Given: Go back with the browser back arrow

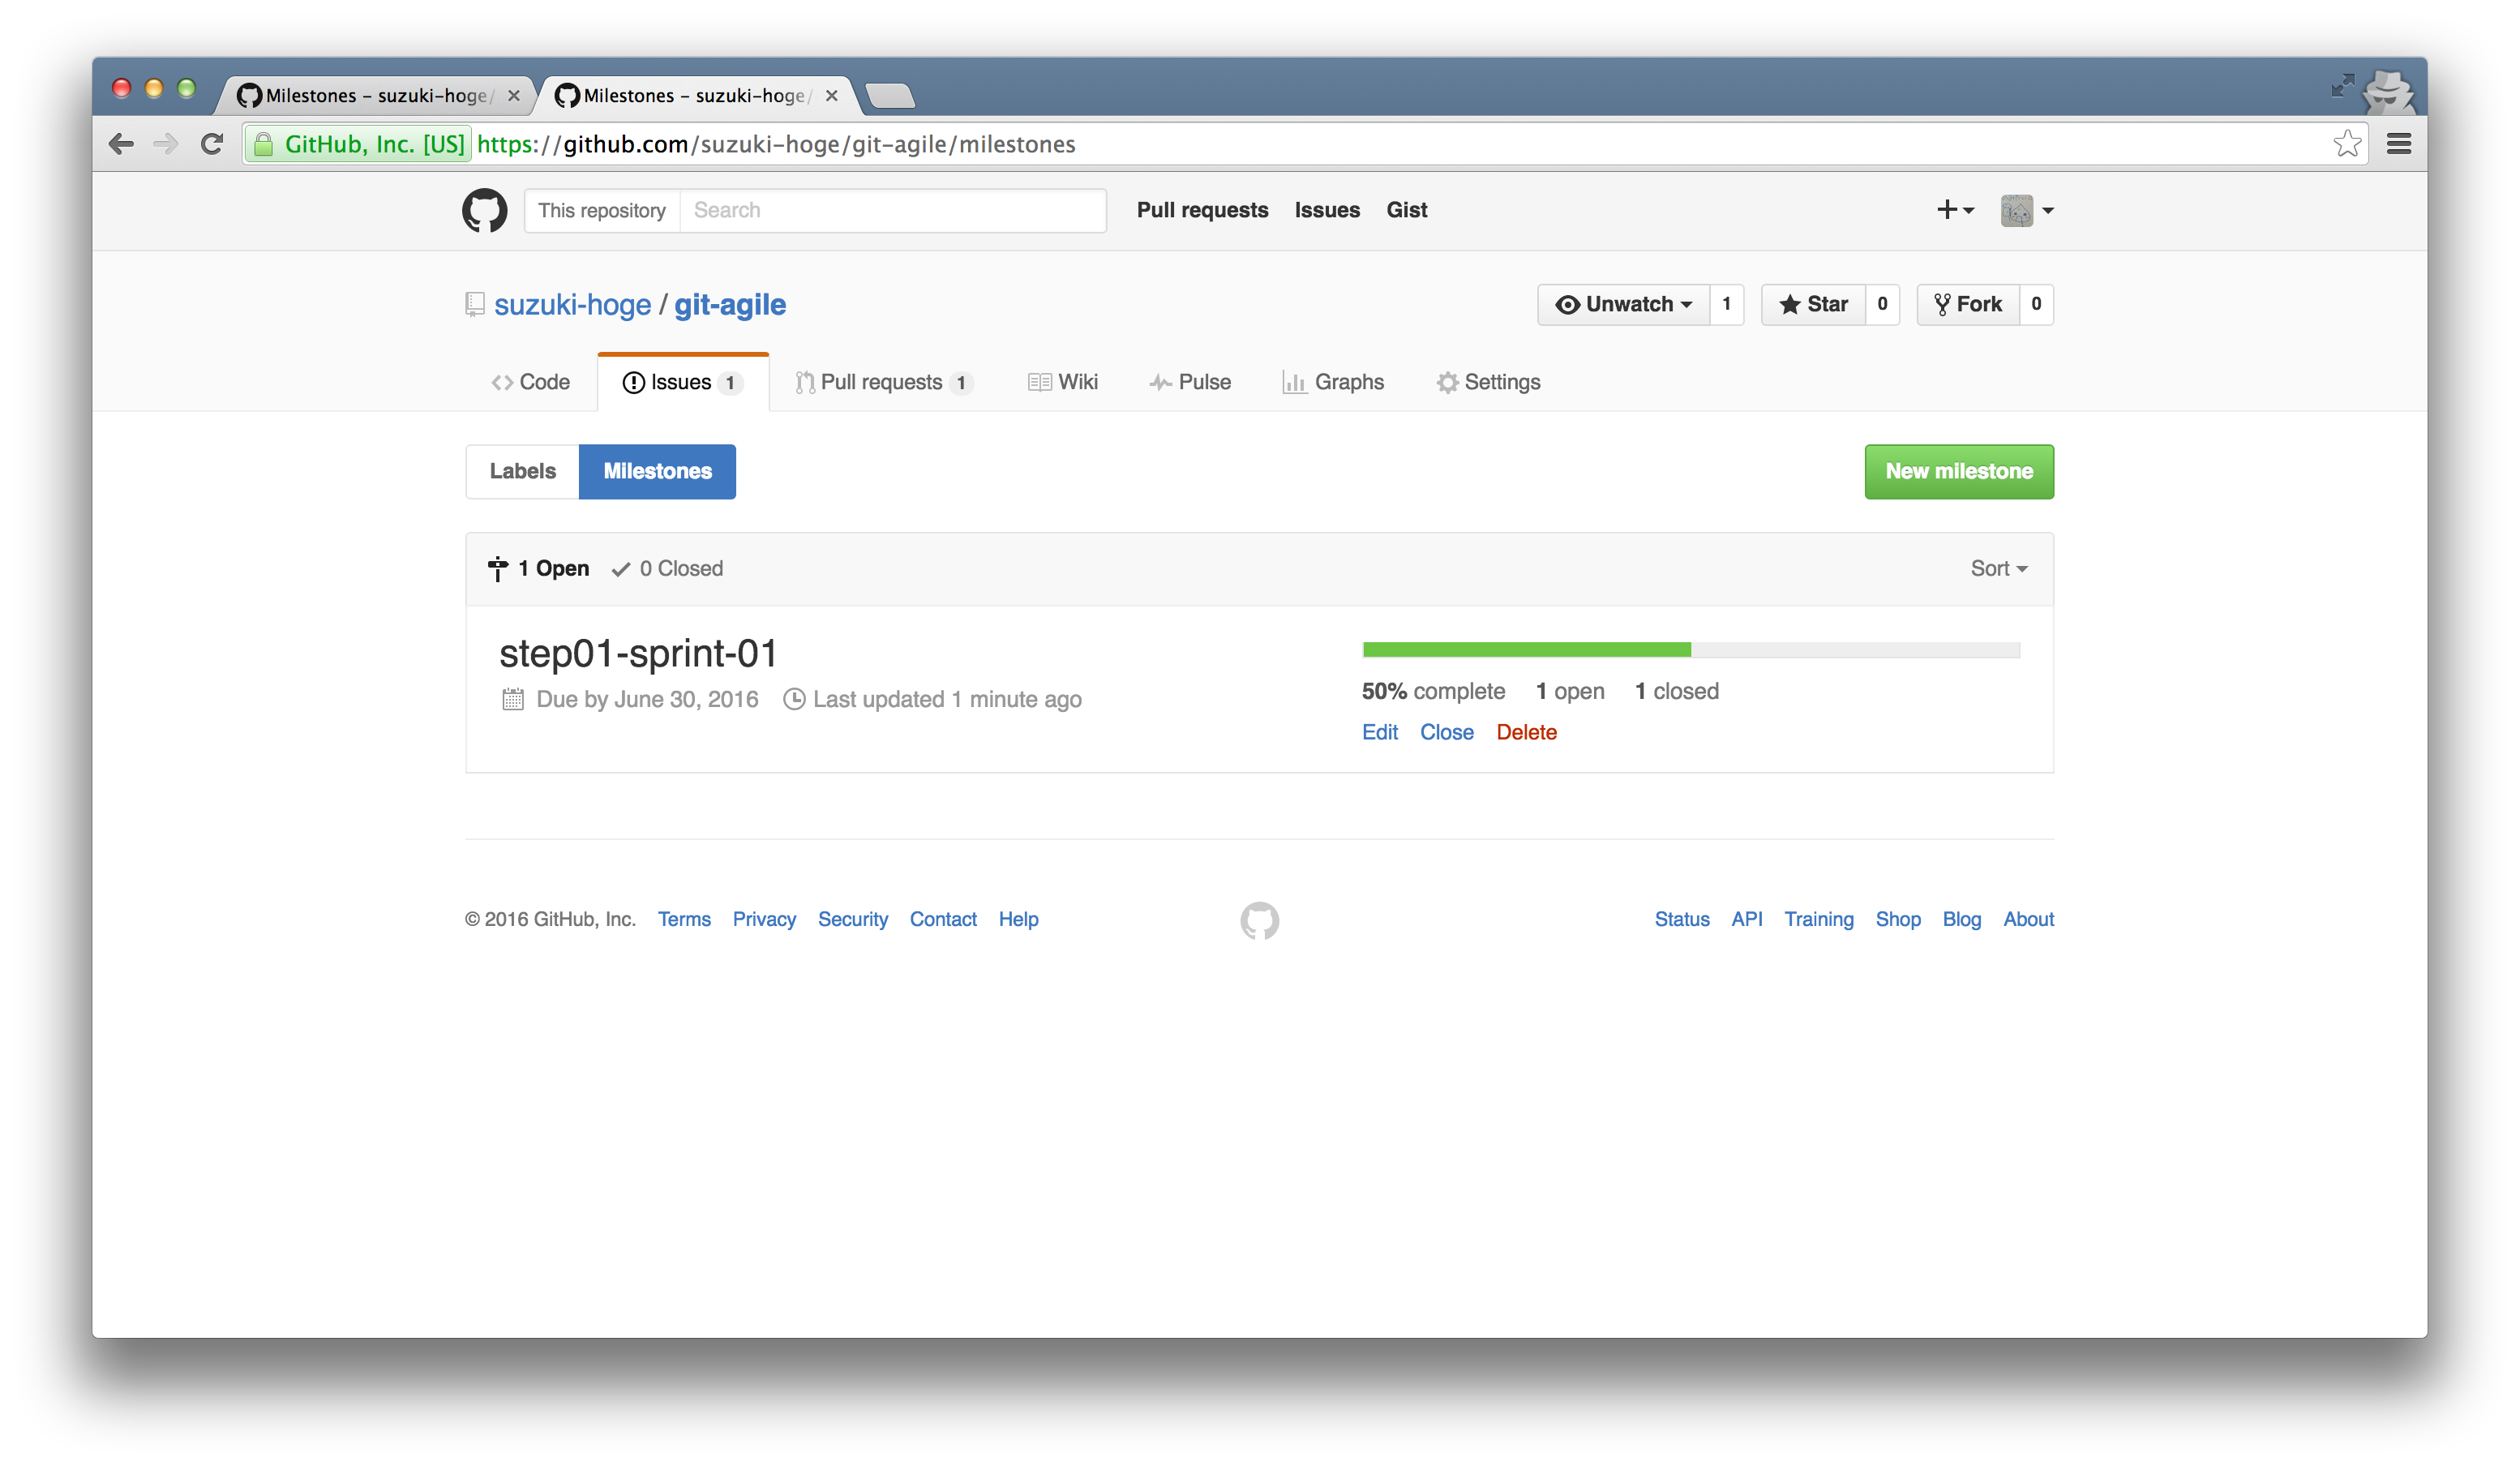Looking at the screenshot, I should point(121,144).
